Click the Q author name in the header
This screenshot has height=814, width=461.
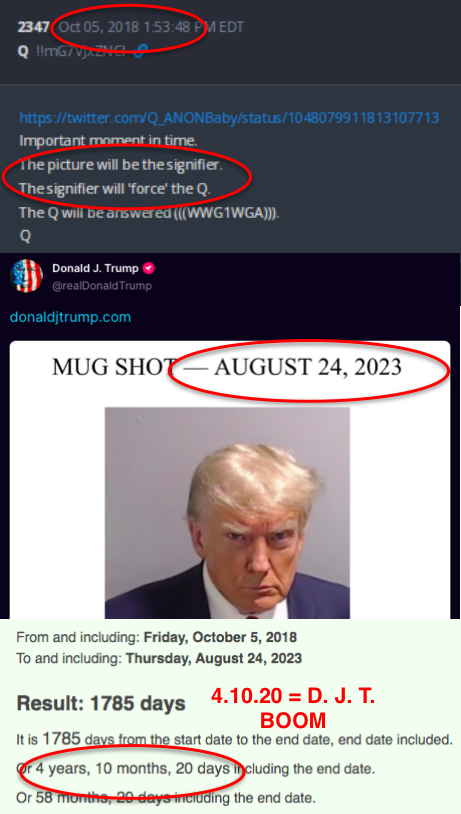[23, 51]
